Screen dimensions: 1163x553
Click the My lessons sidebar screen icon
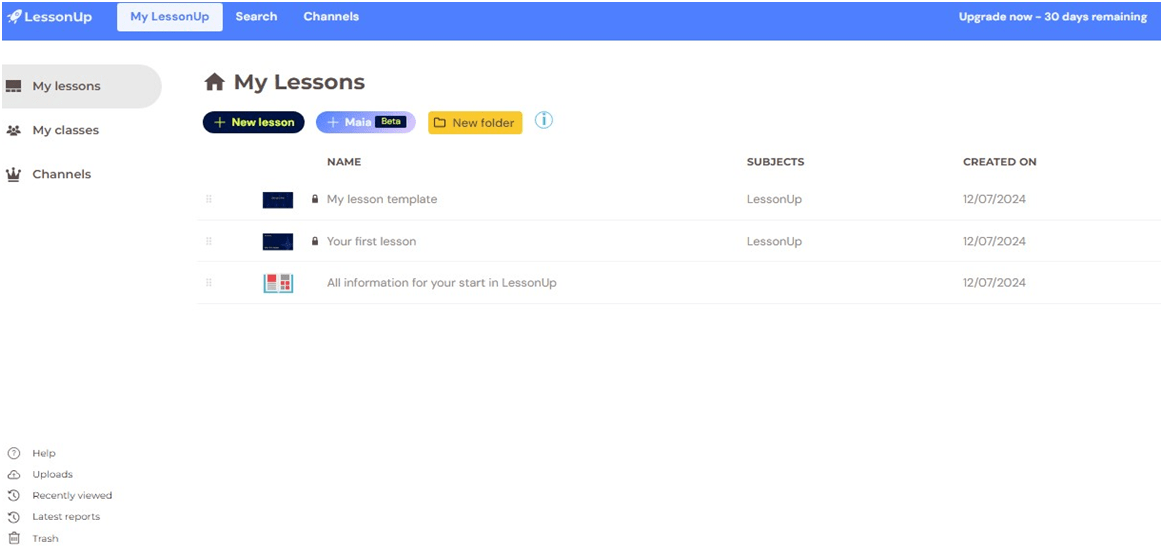(13, 86)
